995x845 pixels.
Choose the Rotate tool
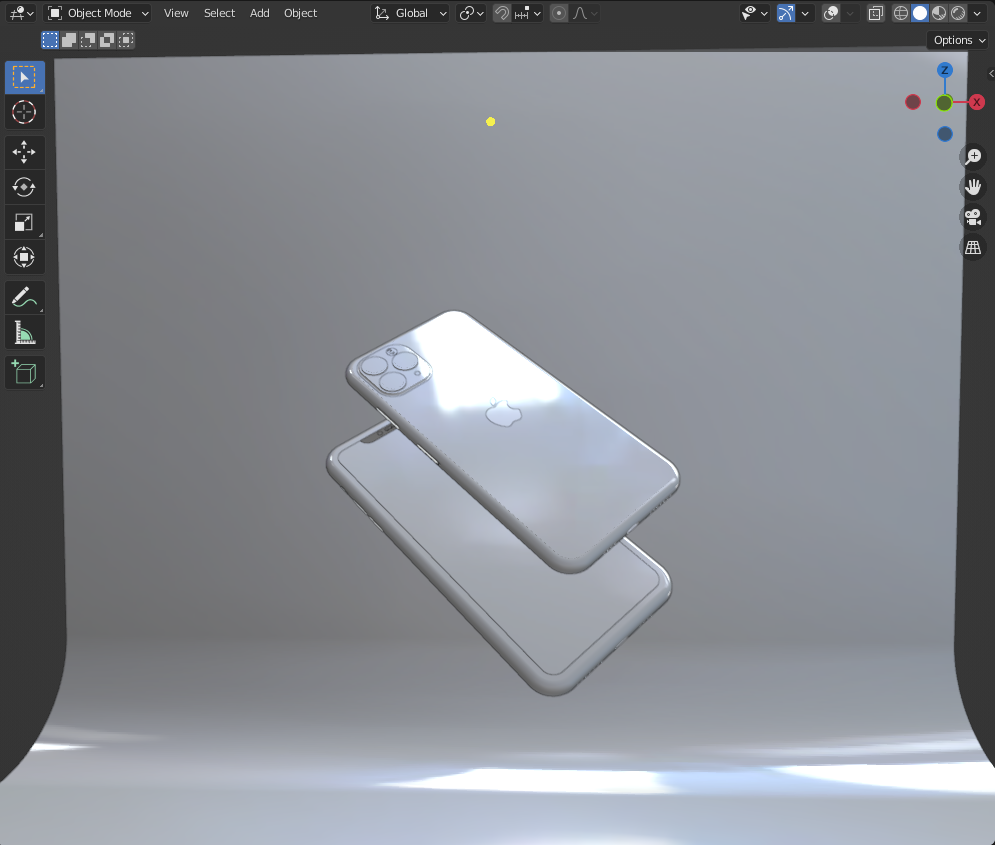coord(24,187)
